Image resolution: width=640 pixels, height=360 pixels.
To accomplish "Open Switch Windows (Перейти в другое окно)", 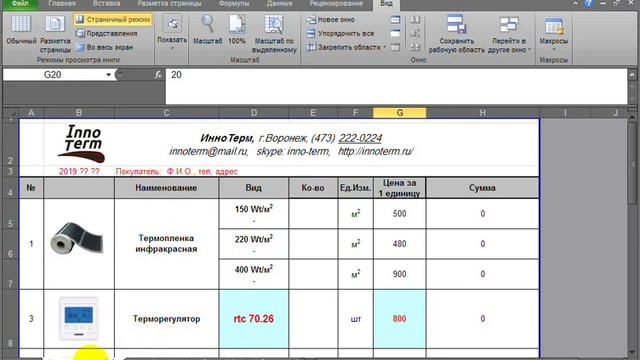I will (x=509, y=34).
